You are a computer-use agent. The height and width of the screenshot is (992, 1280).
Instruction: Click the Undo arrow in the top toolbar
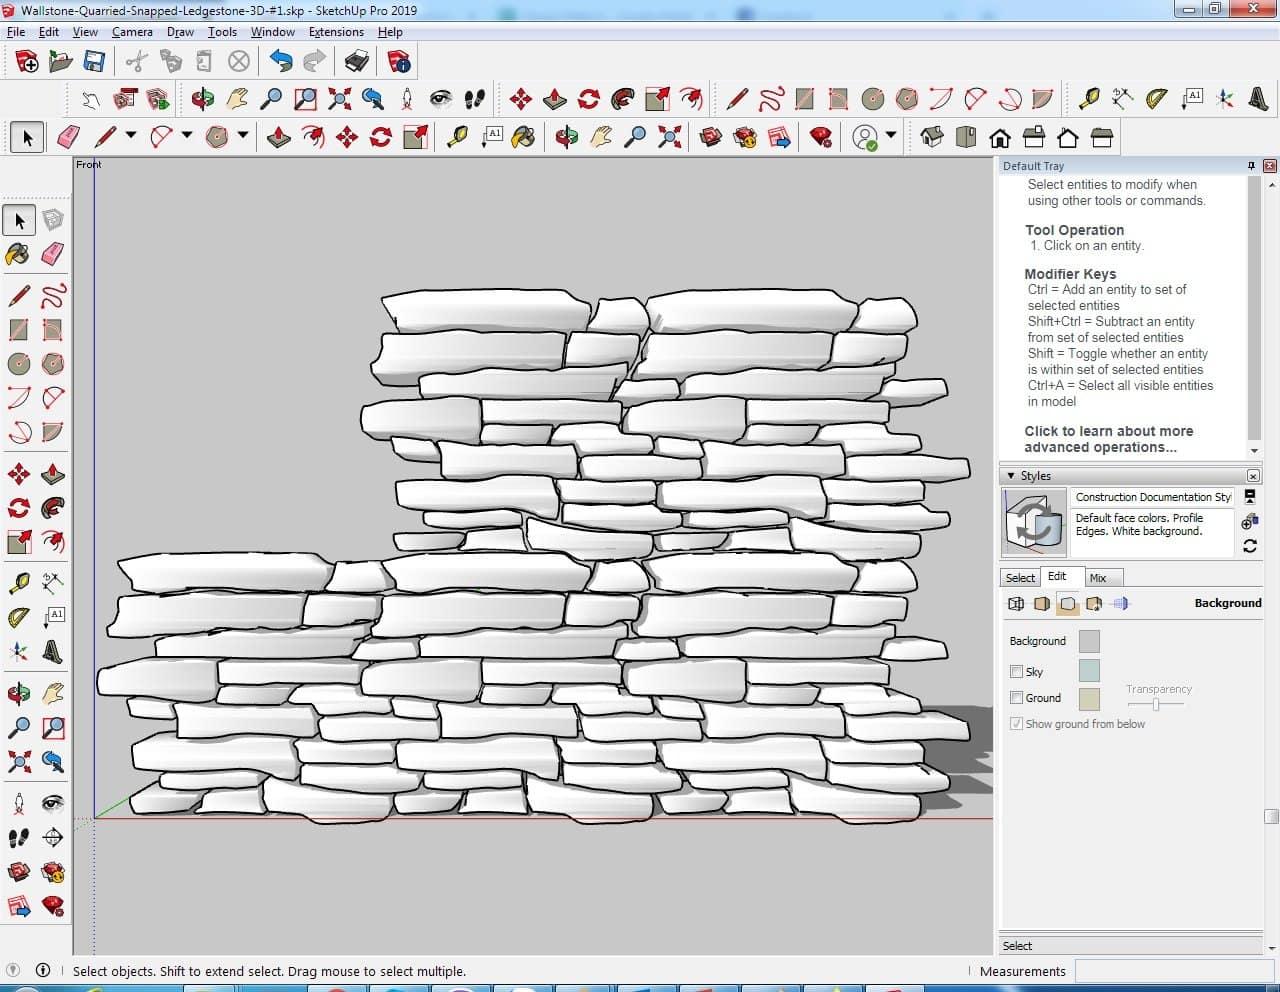click(281, 62)
